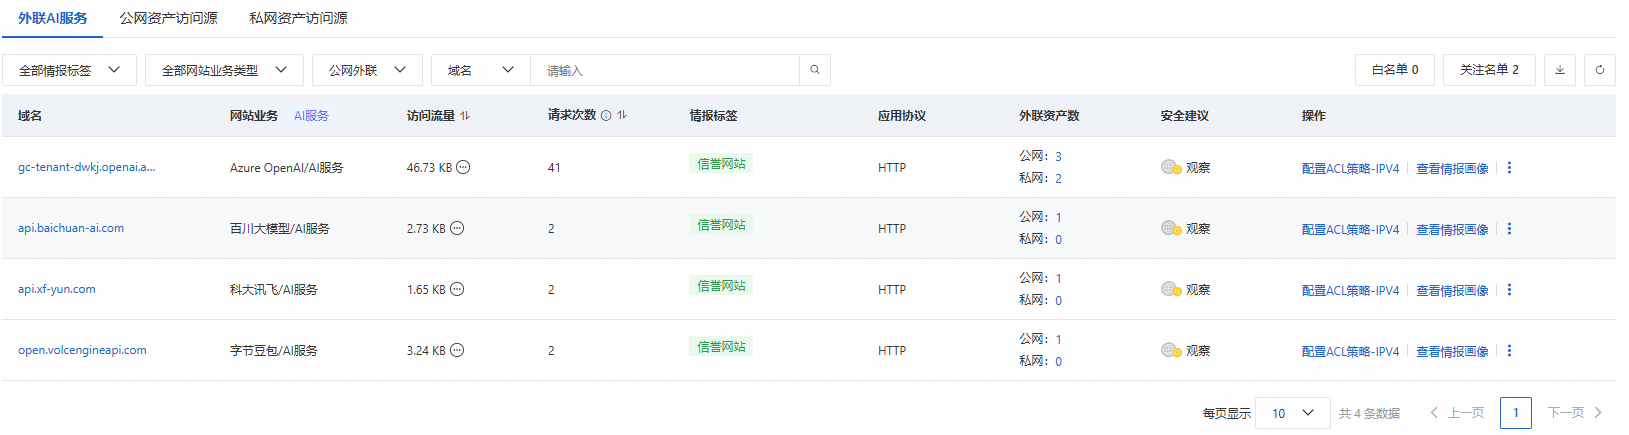Click 配置ACL策略-IPV4 for api.xf-yun.com
The width and height of the screenshot is (1629, 435).
click(1350, 291)
